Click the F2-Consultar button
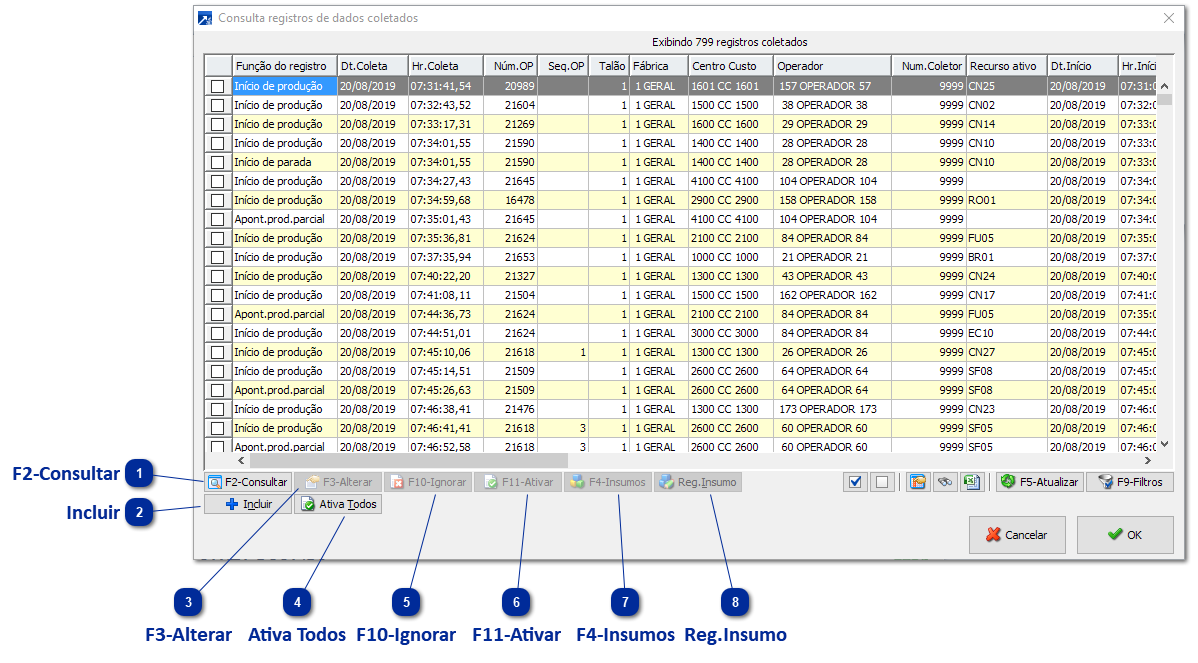This screenshot has height=663, width=1198. coord(248,482)
